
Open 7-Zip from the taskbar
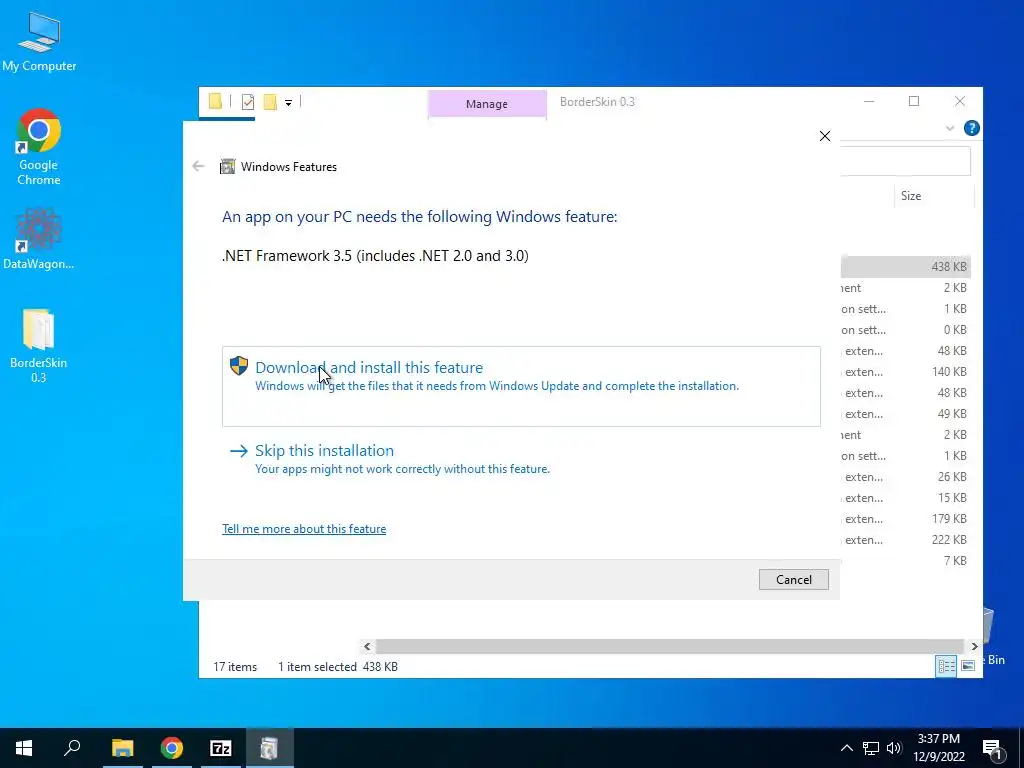point(221,748)
